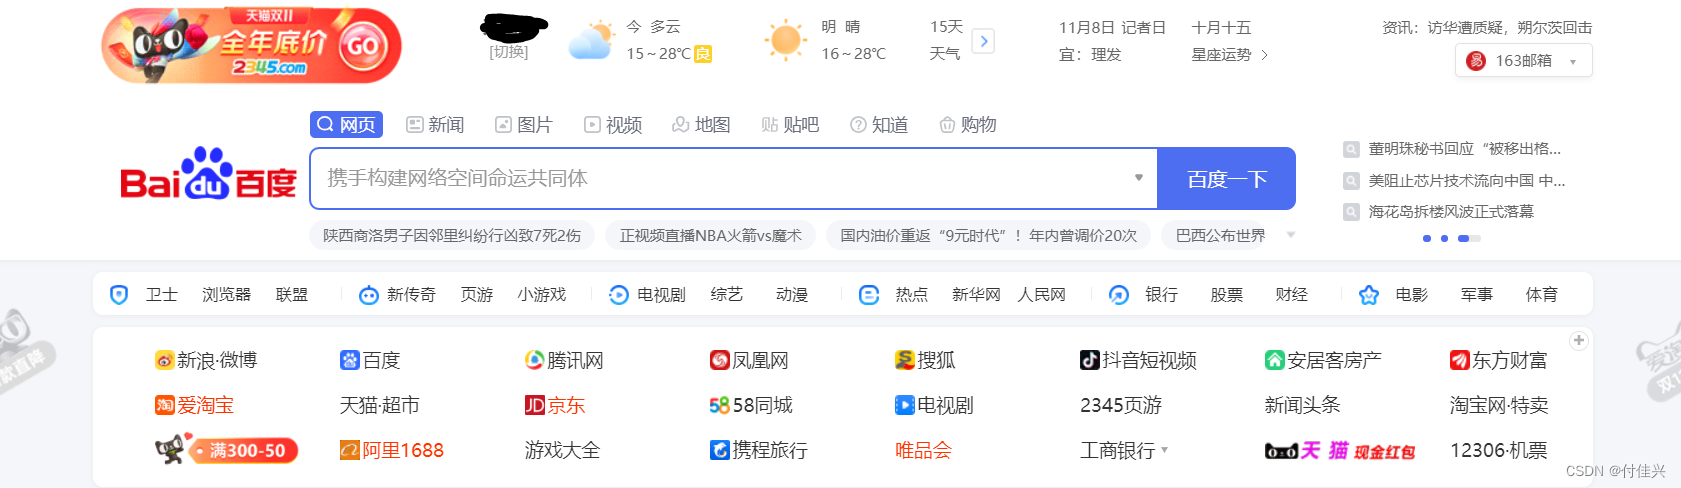The image size is (1681, 488).
Task: Open 搜狐 site link
Action: 925,360
